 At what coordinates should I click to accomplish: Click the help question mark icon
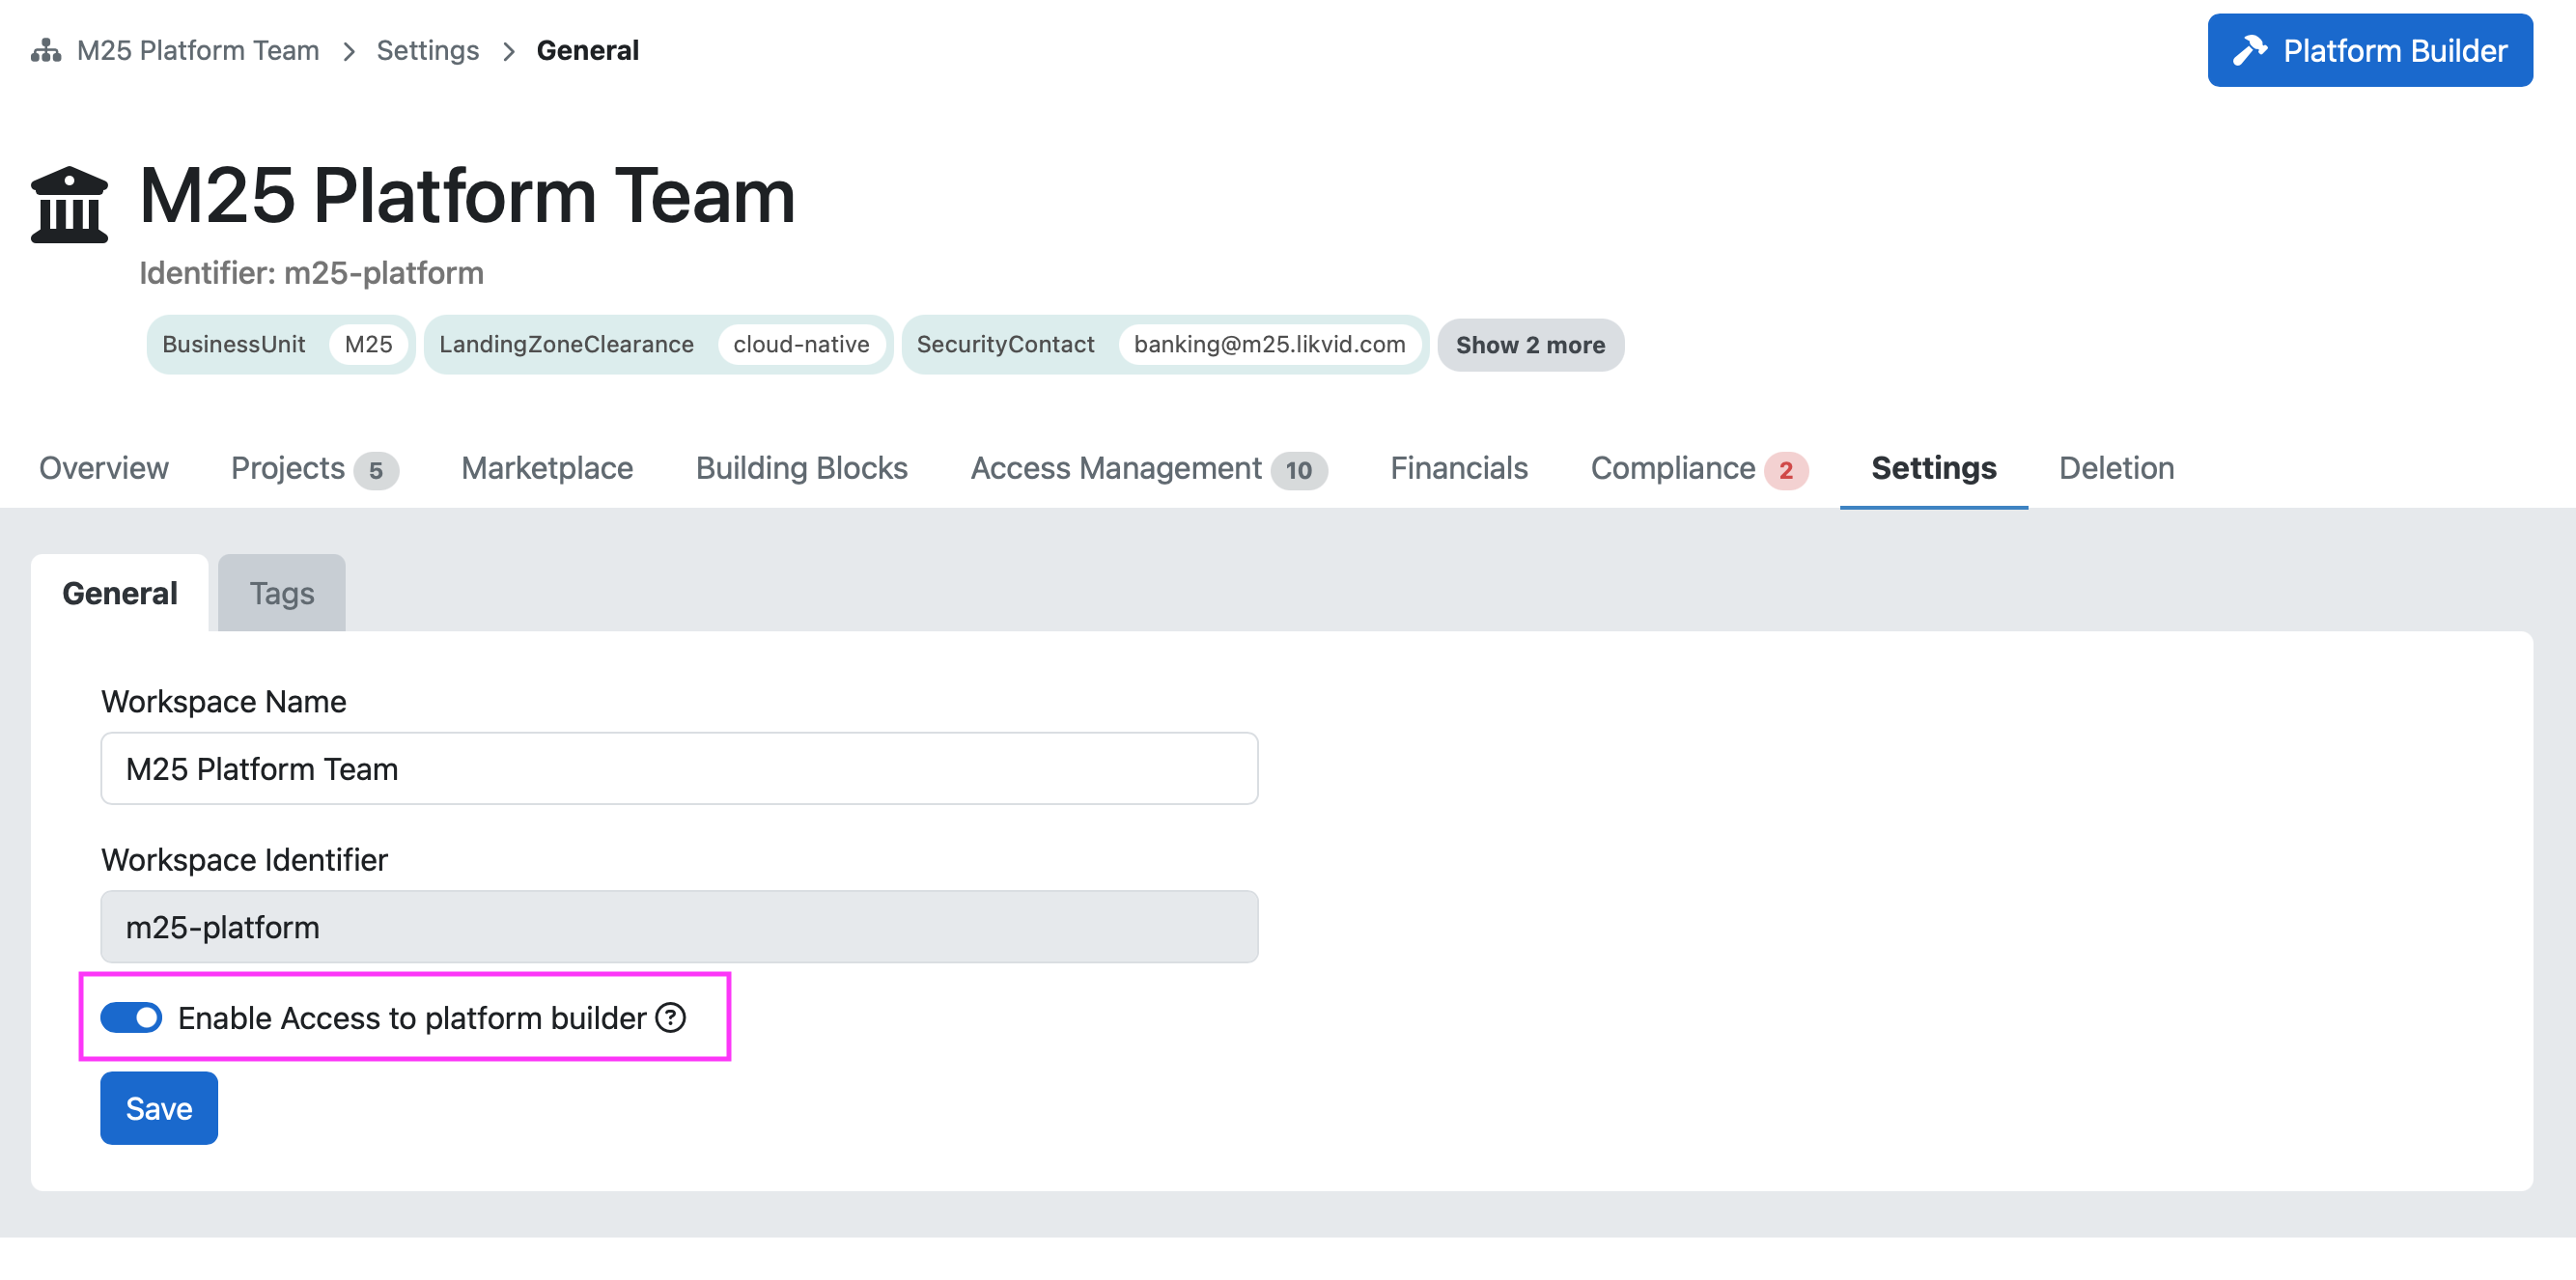pos(670,1017)
